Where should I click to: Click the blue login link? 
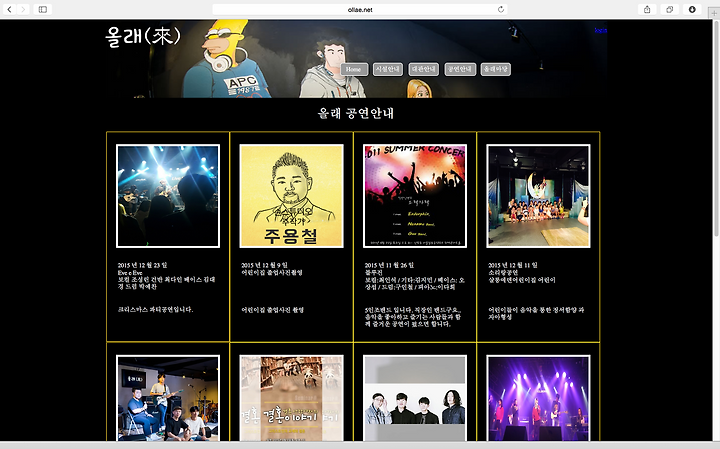[x=601, y=30]
